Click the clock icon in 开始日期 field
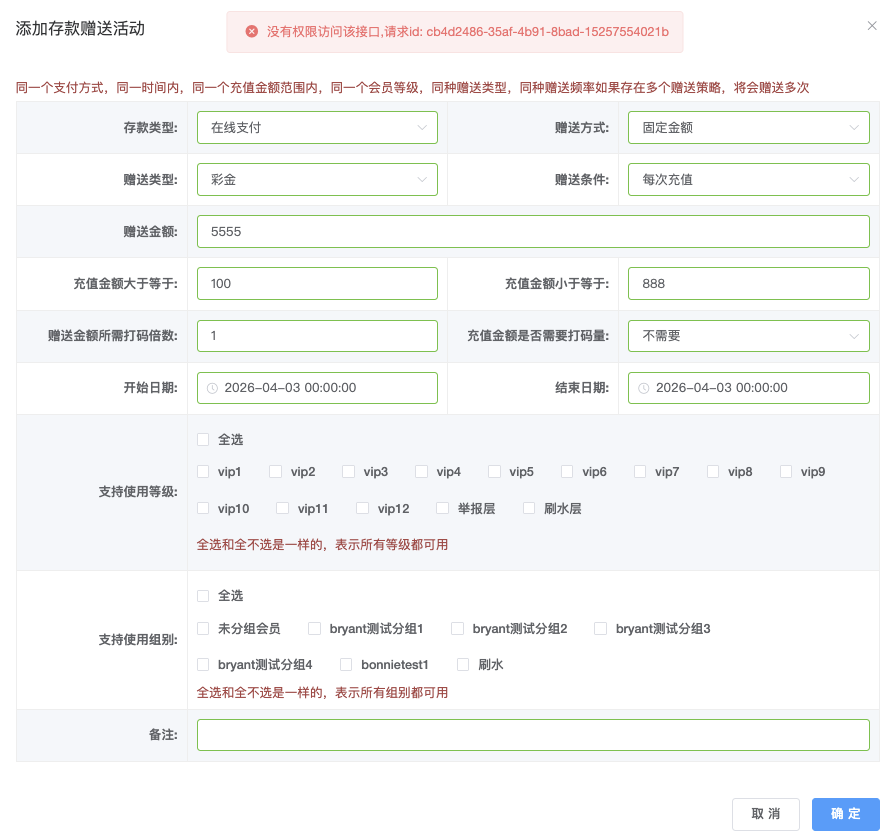 pyautogui.click(x=212, y=388)
